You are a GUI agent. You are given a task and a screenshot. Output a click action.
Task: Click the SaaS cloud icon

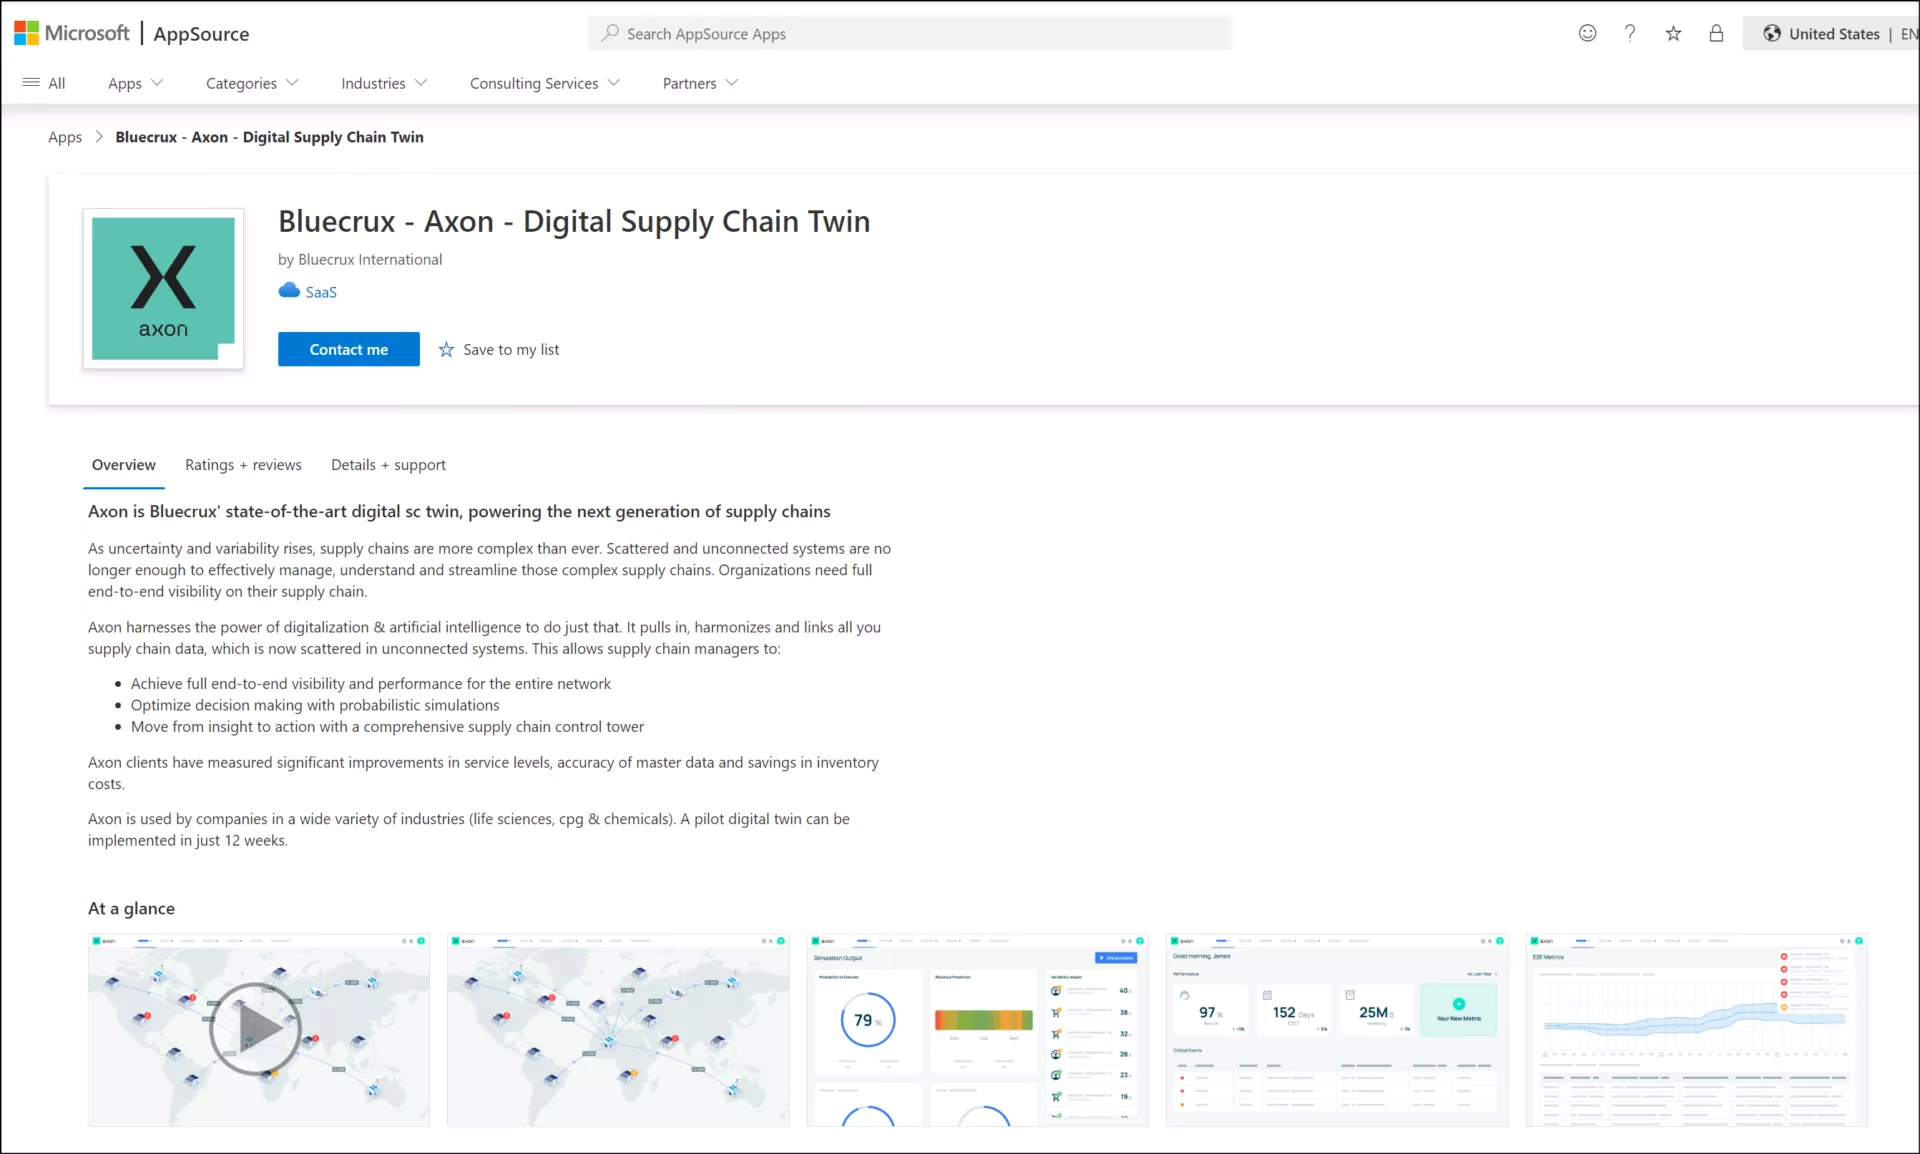[289, 291]
